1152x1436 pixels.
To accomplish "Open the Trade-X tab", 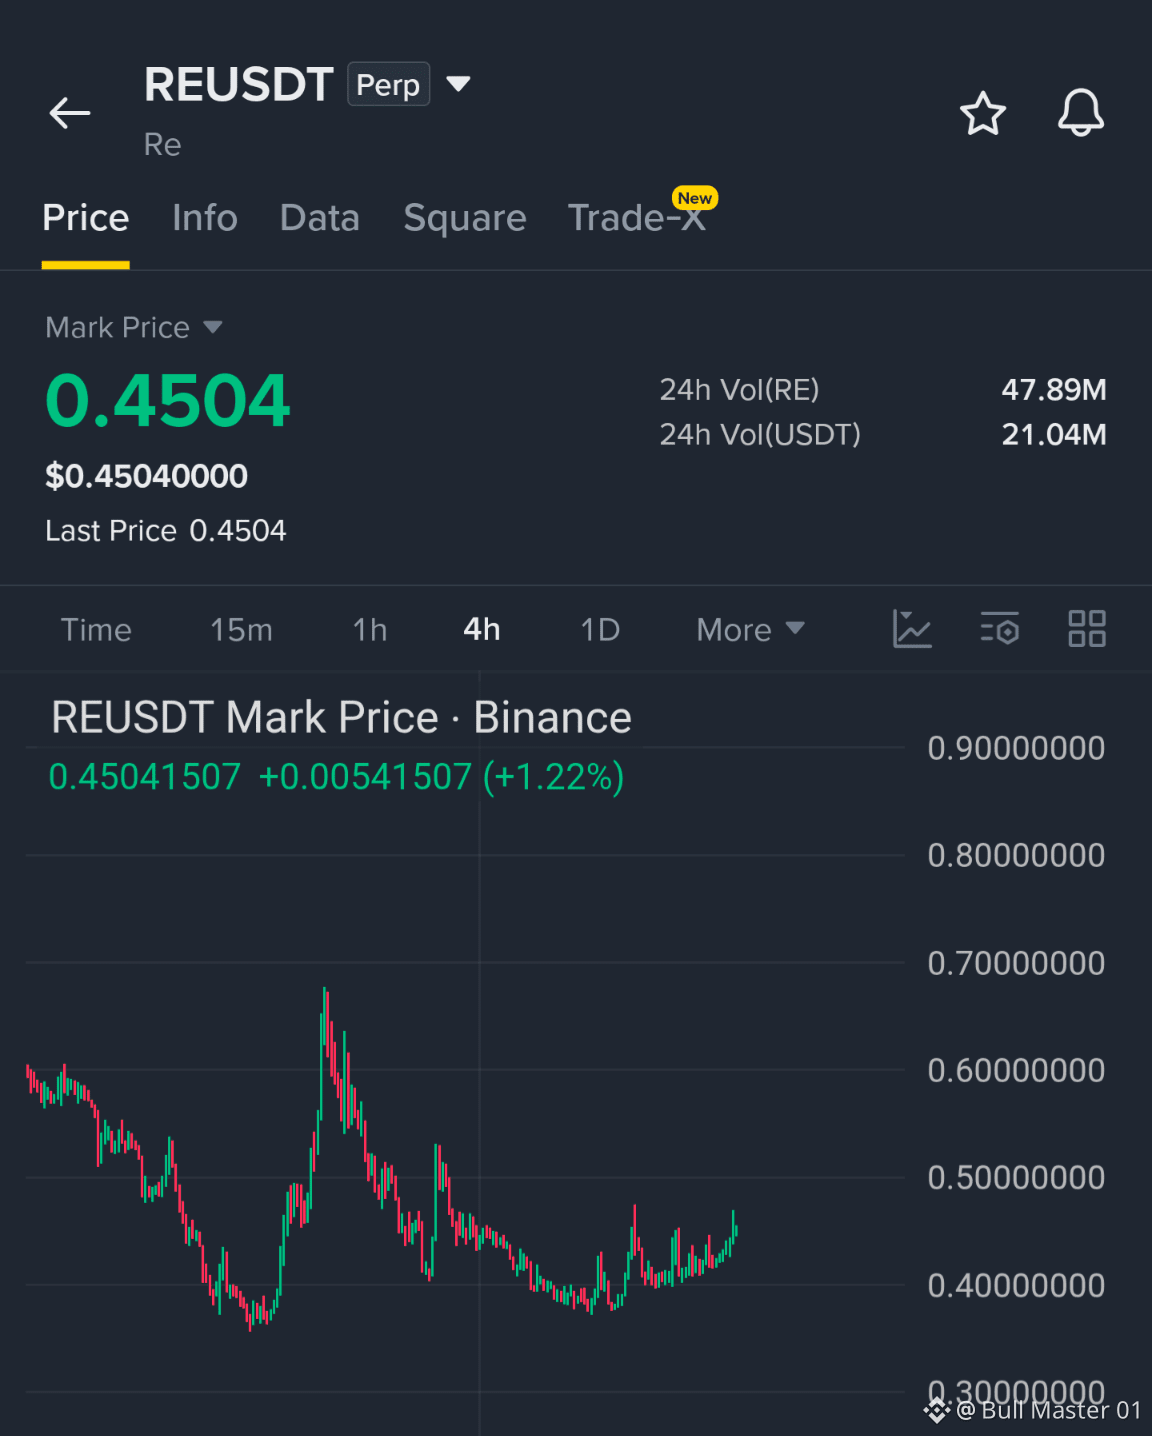I will 637,218.
